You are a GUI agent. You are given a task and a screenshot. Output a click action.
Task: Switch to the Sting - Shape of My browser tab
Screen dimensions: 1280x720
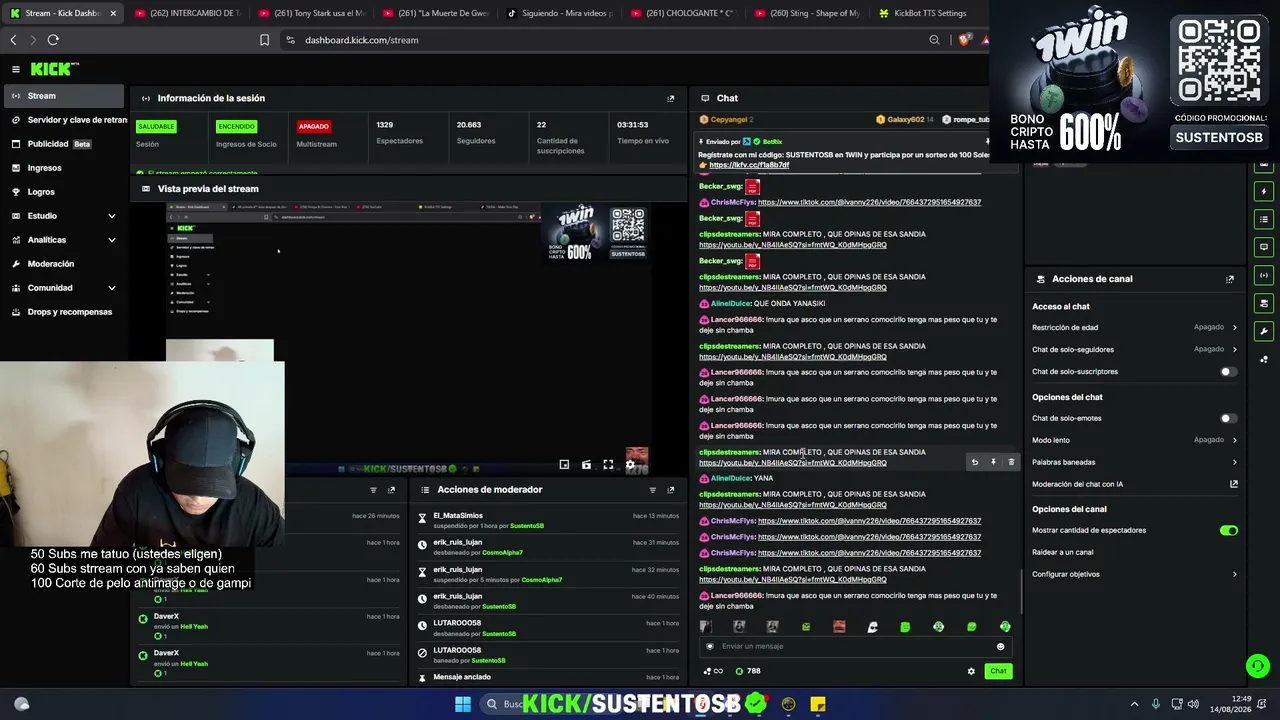[806, 13]
